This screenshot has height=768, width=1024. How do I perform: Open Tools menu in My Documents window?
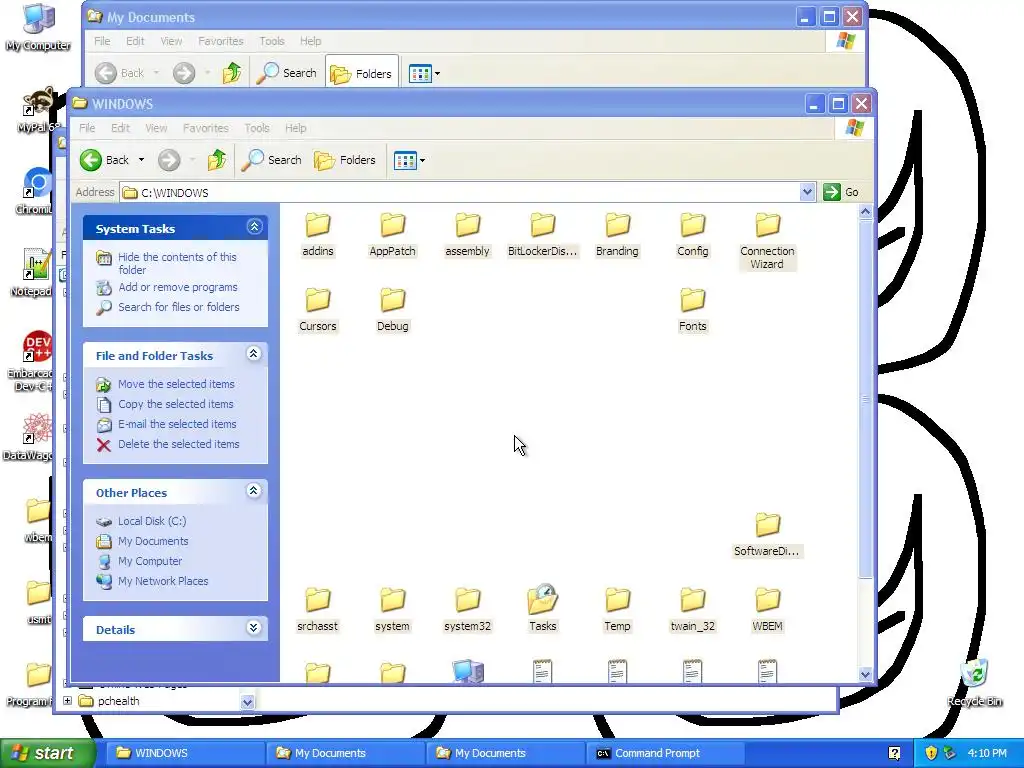pyautogui.click(x=272, y=41)
